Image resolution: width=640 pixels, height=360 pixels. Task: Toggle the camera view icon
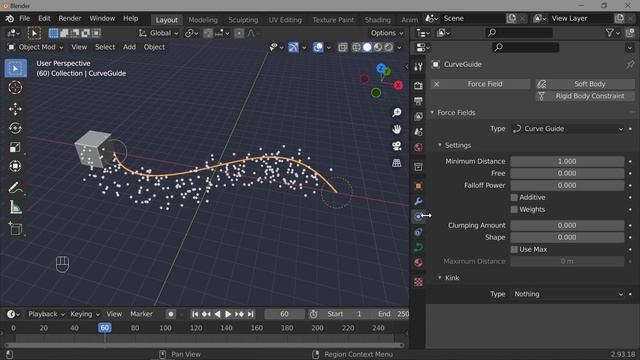coord(396,146)
